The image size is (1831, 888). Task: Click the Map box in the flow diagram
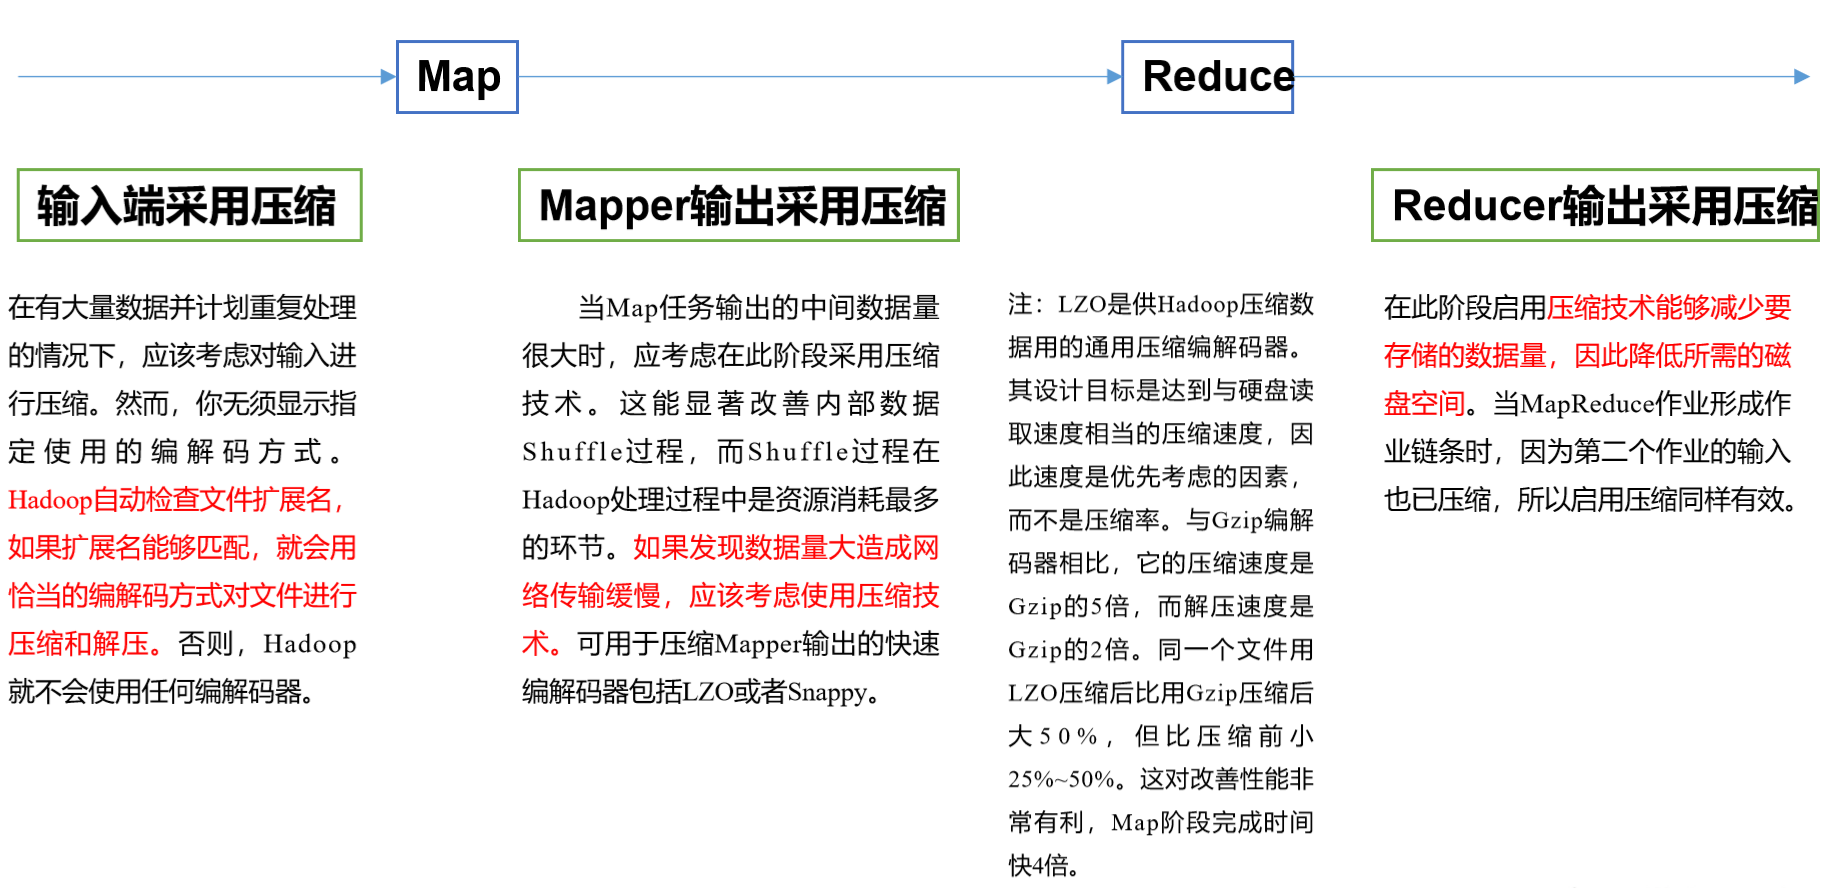(457, 77)
